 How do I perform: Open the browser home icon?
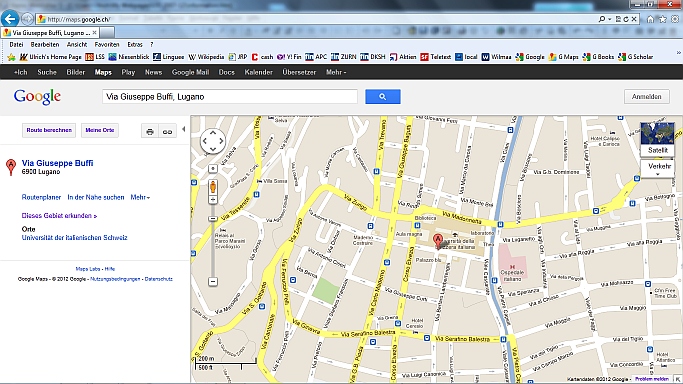(x=650, y=19)
